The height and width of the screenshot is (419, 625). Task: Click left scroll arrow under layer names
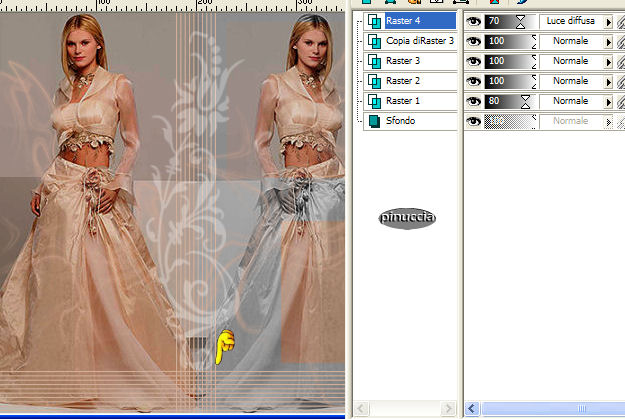tap(361, 409)
